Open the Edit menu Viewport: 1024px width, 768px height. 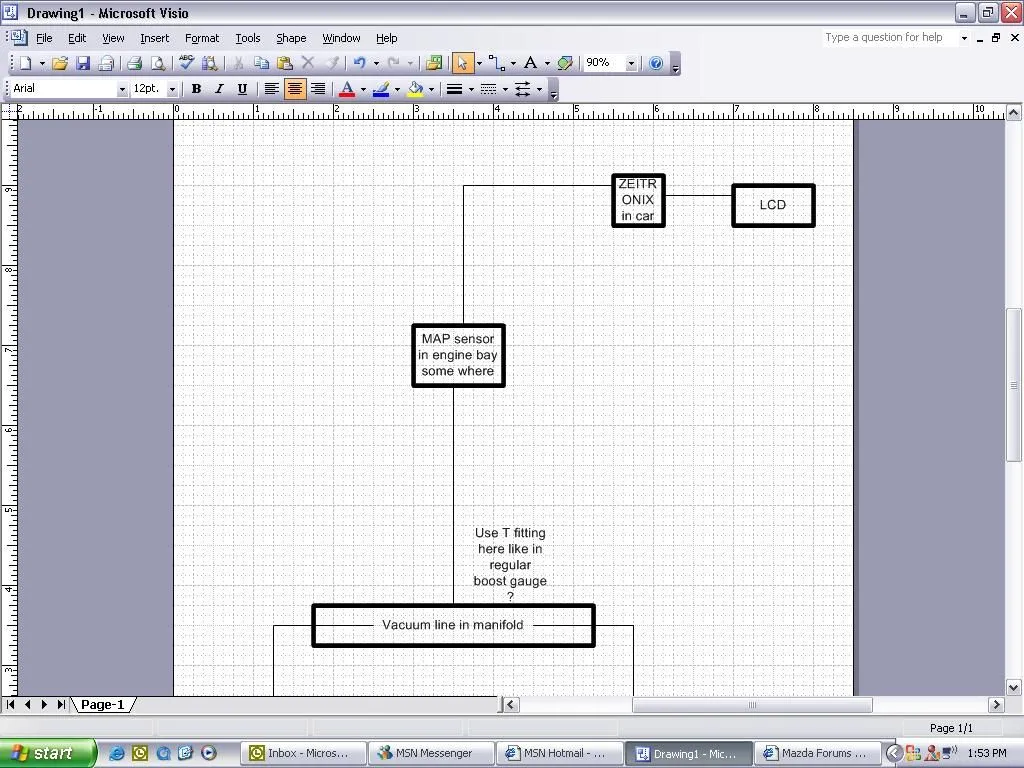(x=77, y=38)
